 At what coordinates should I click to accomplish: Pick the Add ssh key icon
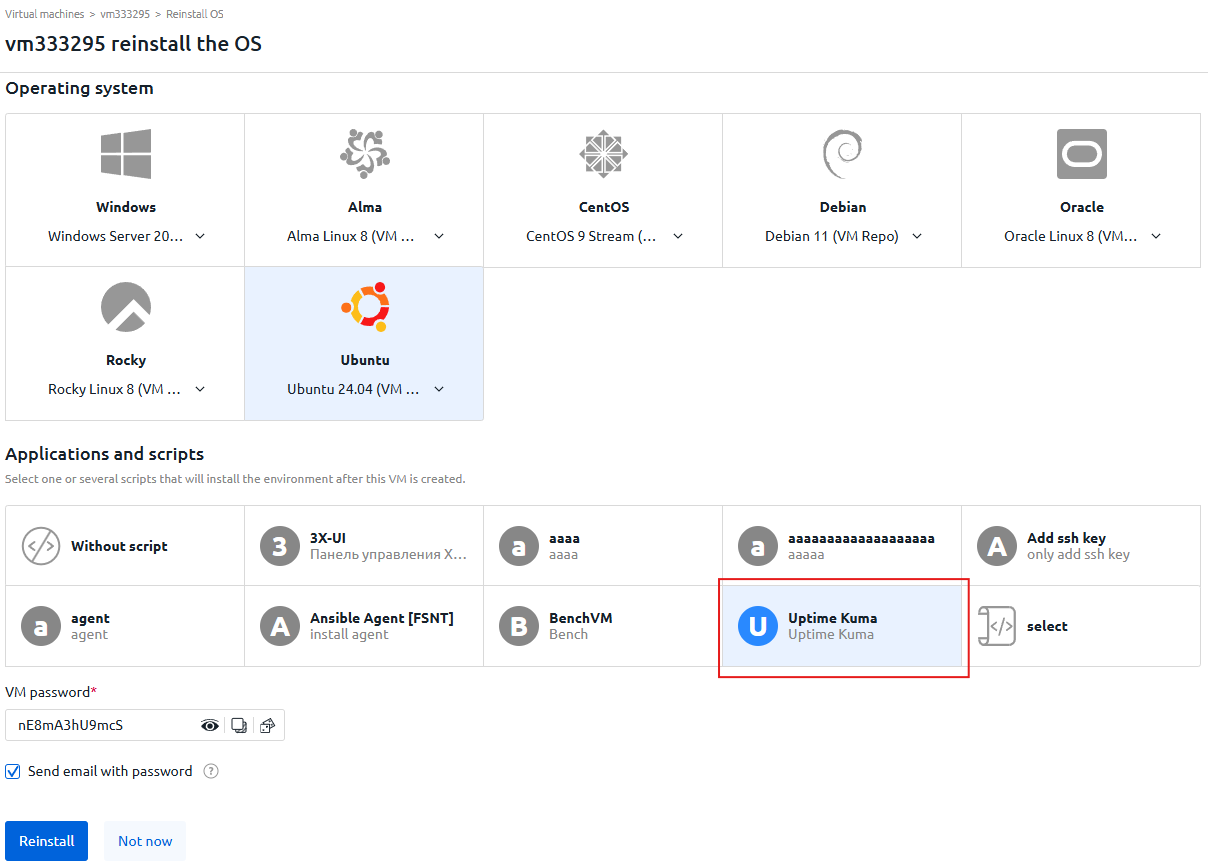pos(997,546)
